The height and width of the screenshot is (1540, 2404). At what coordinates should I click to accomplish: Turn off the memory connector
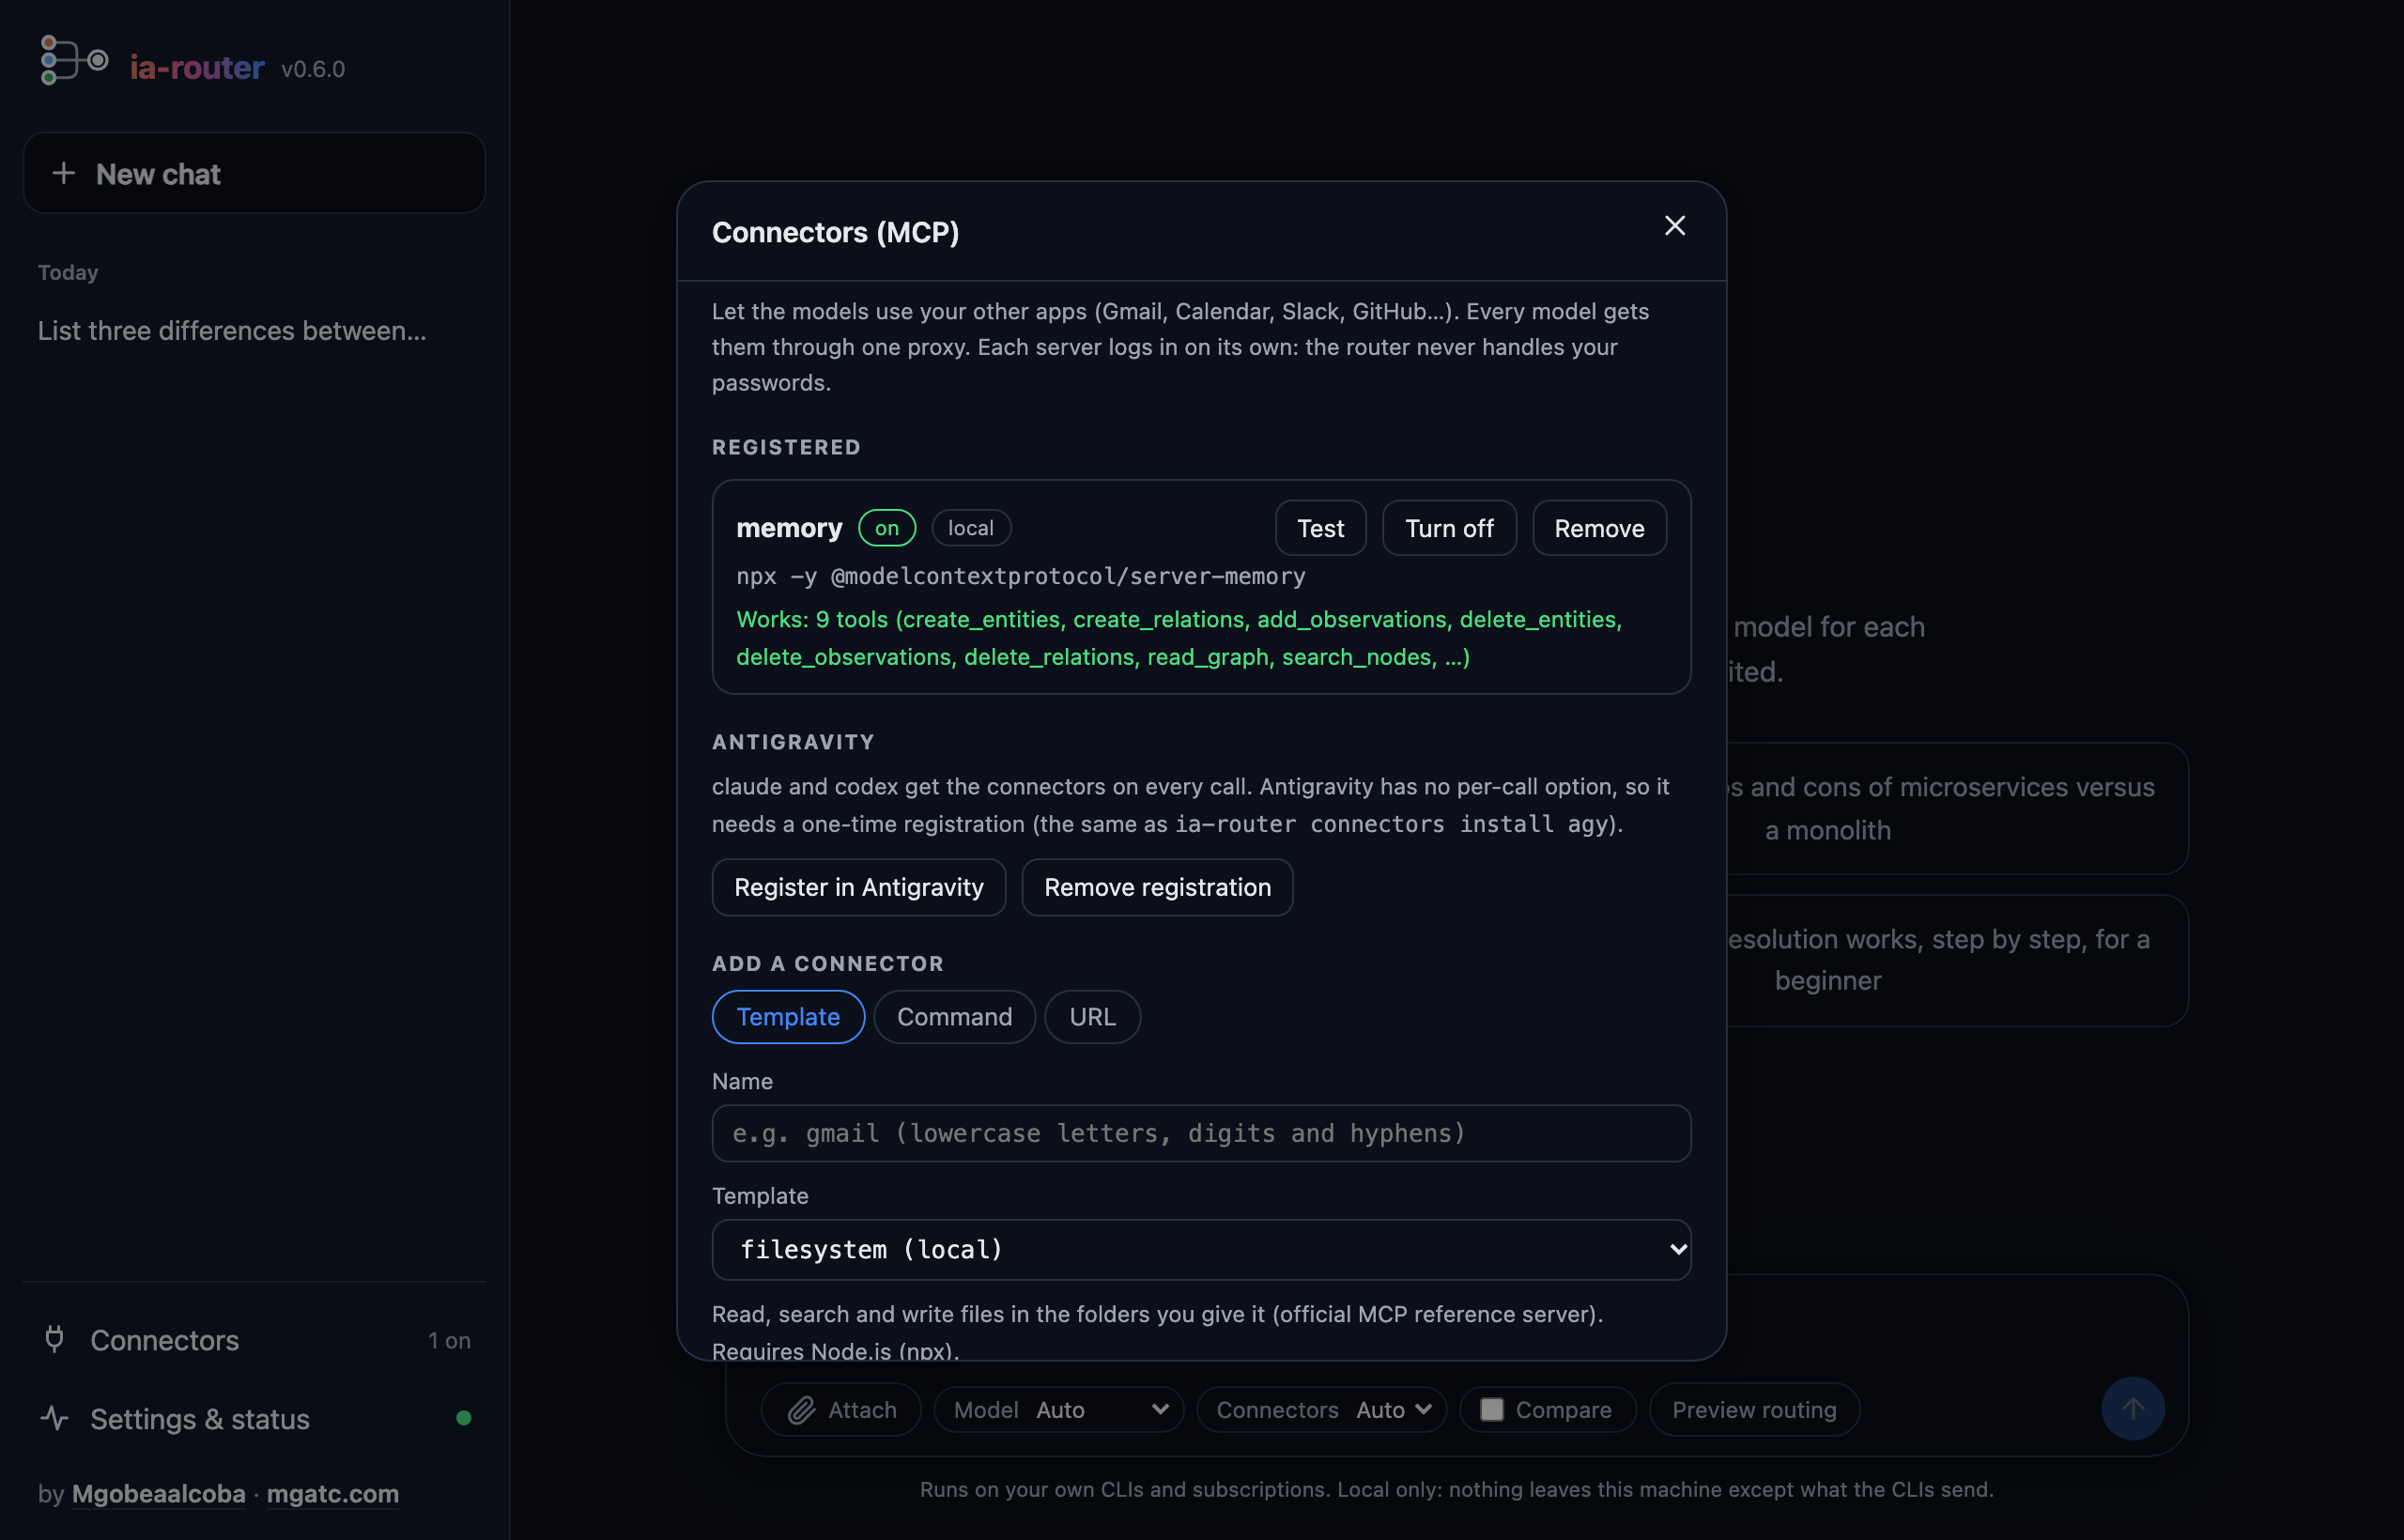[x=1449, y=528]
